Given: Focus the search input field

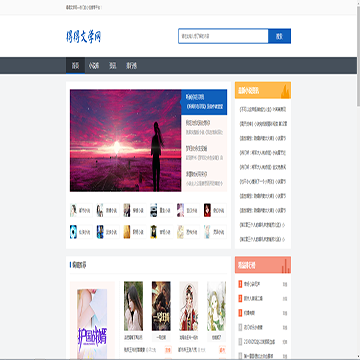Looking at the screenshot, I should (223, 36).
